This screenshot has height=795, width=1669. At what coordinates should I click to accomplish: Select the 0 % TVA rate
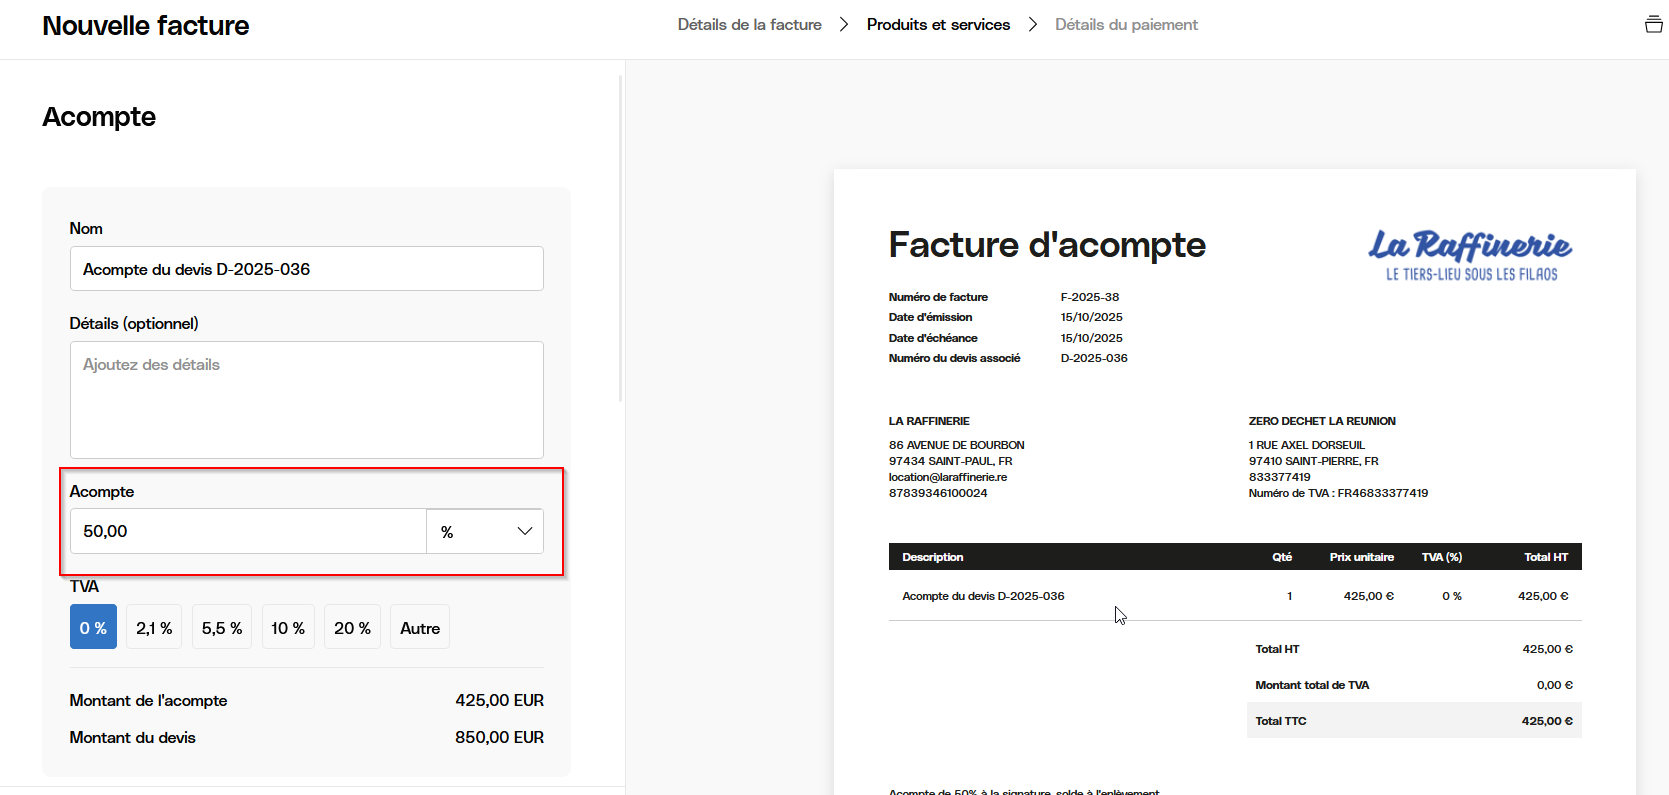(x=93, y=627)
